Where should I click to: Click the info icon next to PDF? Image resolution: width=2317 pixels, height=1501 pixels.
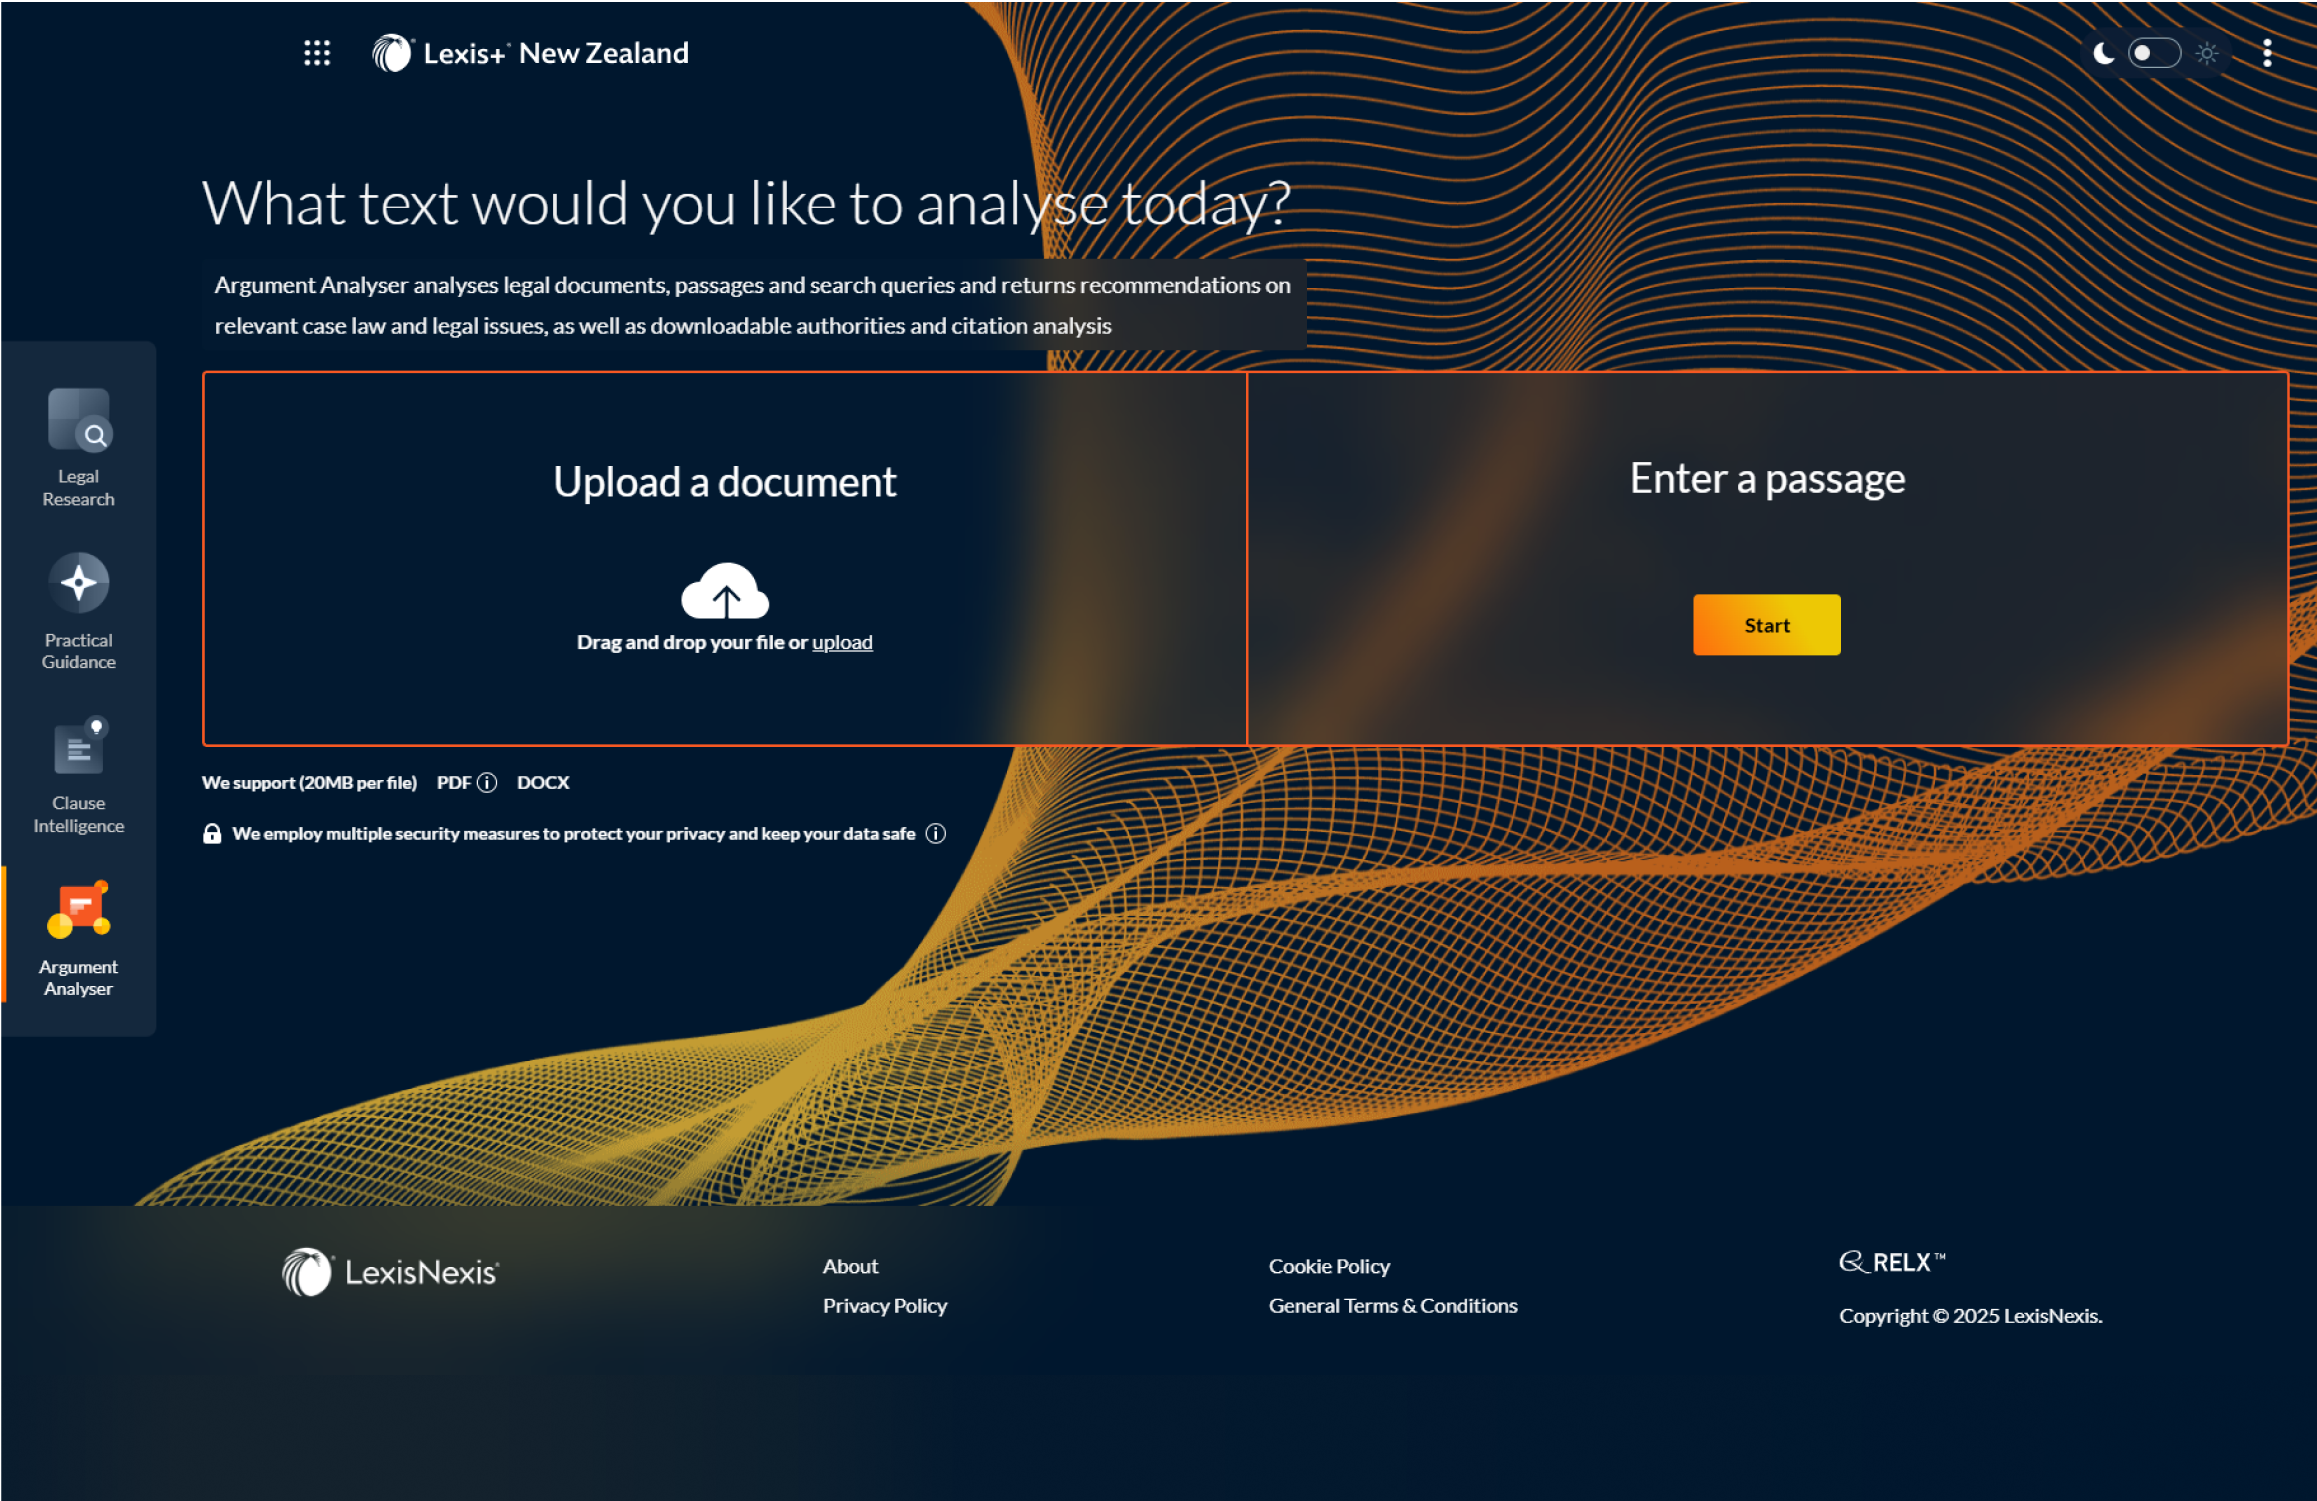pos(487,783)
